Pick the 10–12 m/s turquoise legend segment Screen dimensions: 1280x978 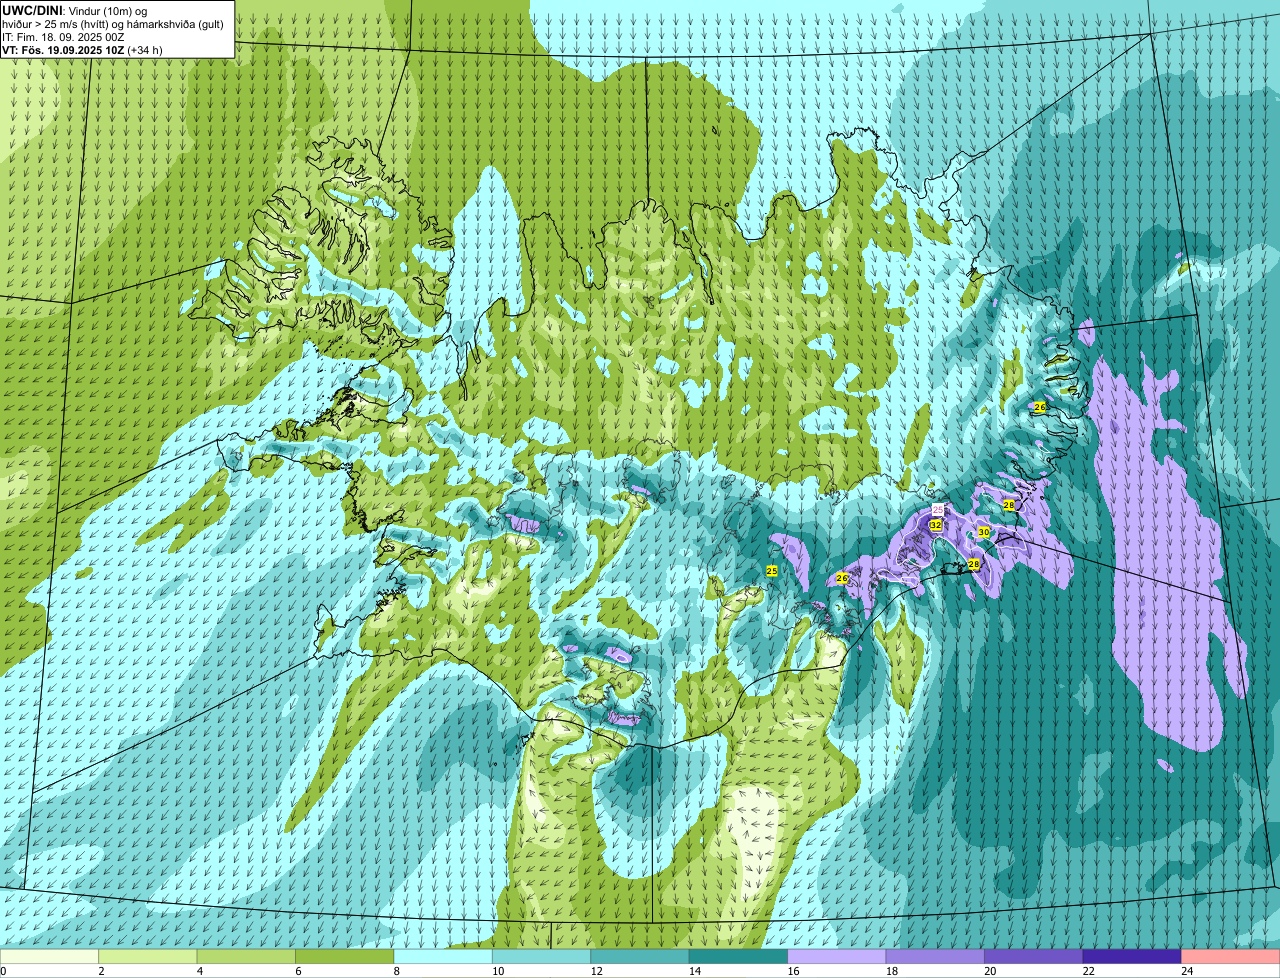click(542, 956)
